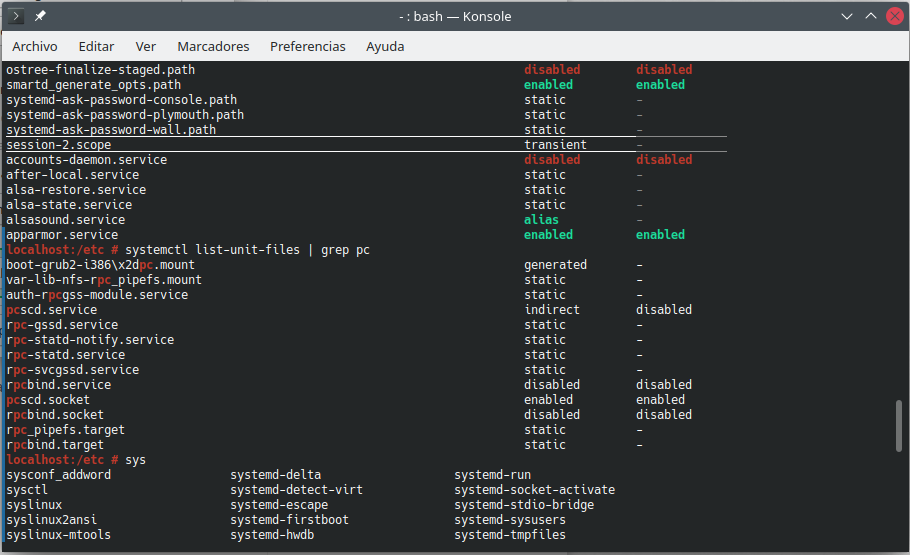
Task: Minimize the Konsole window
Action: click(846, 16)
